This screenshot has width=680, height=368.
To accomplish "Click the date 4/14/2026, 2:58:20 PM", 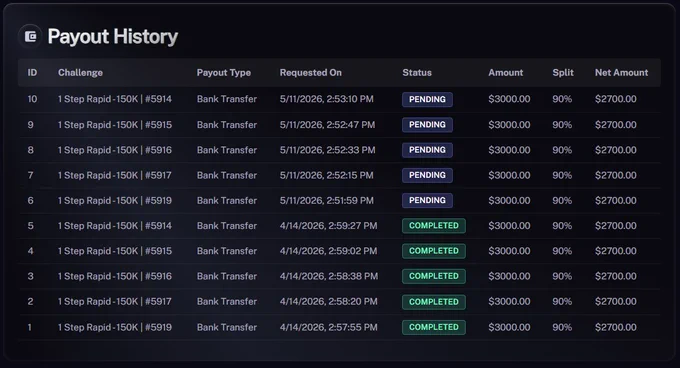I will 328,302.
